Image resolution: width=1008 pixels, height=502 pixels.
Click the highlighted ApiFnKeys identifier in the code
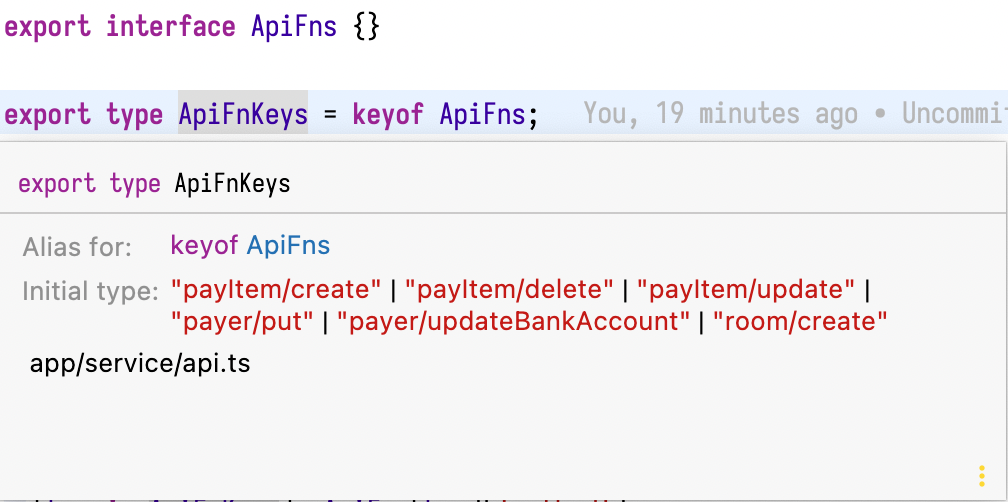click(243, 115)
